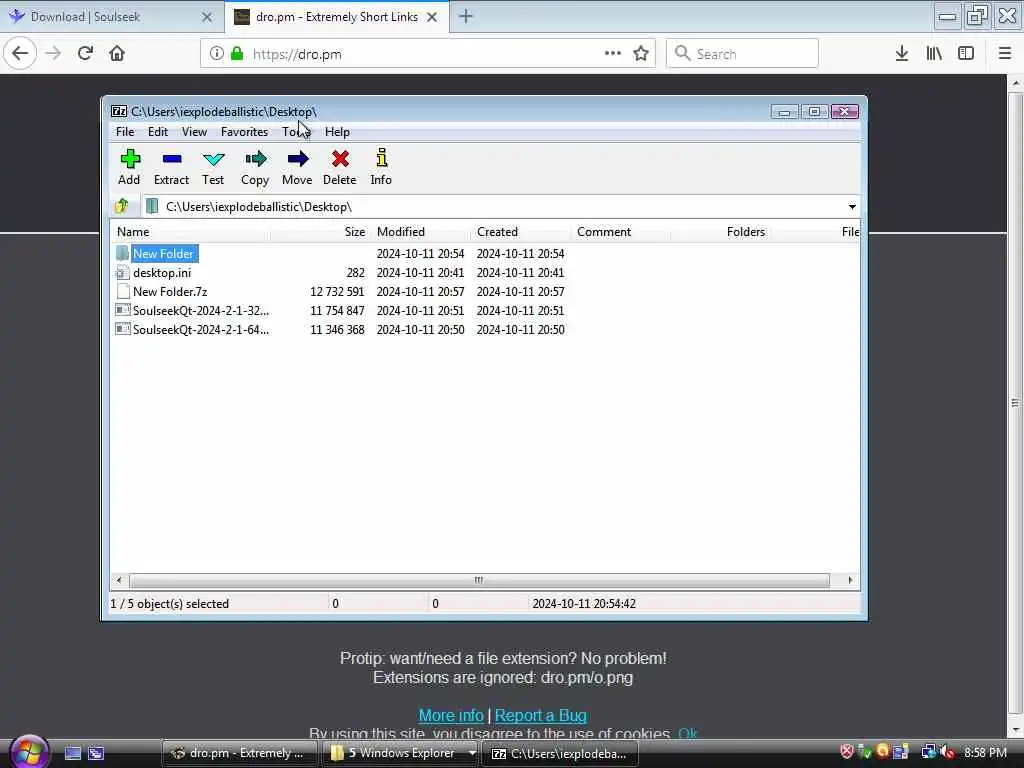Click the 7-Zip horizontal scrollbar thumb
Image resolution: width=1024 pixels, height=768 pixels.
479,580
